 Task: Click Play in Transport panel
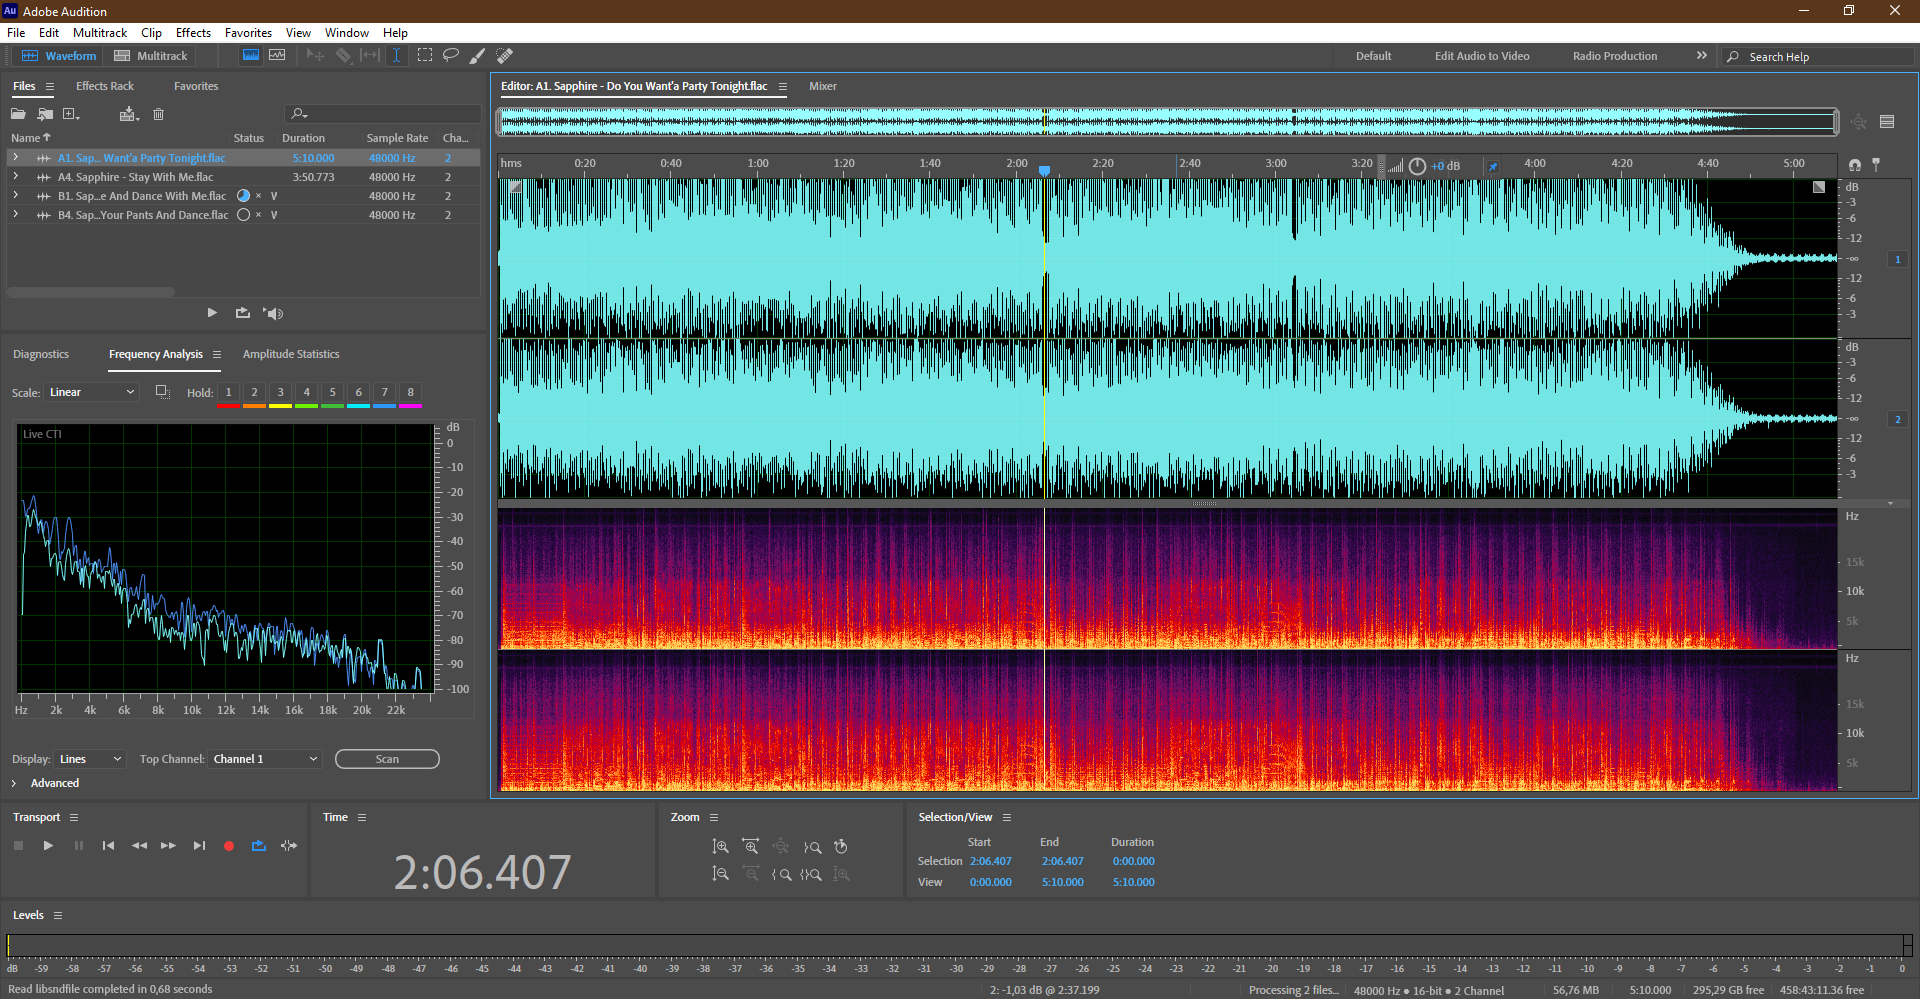tap(48, 846)
